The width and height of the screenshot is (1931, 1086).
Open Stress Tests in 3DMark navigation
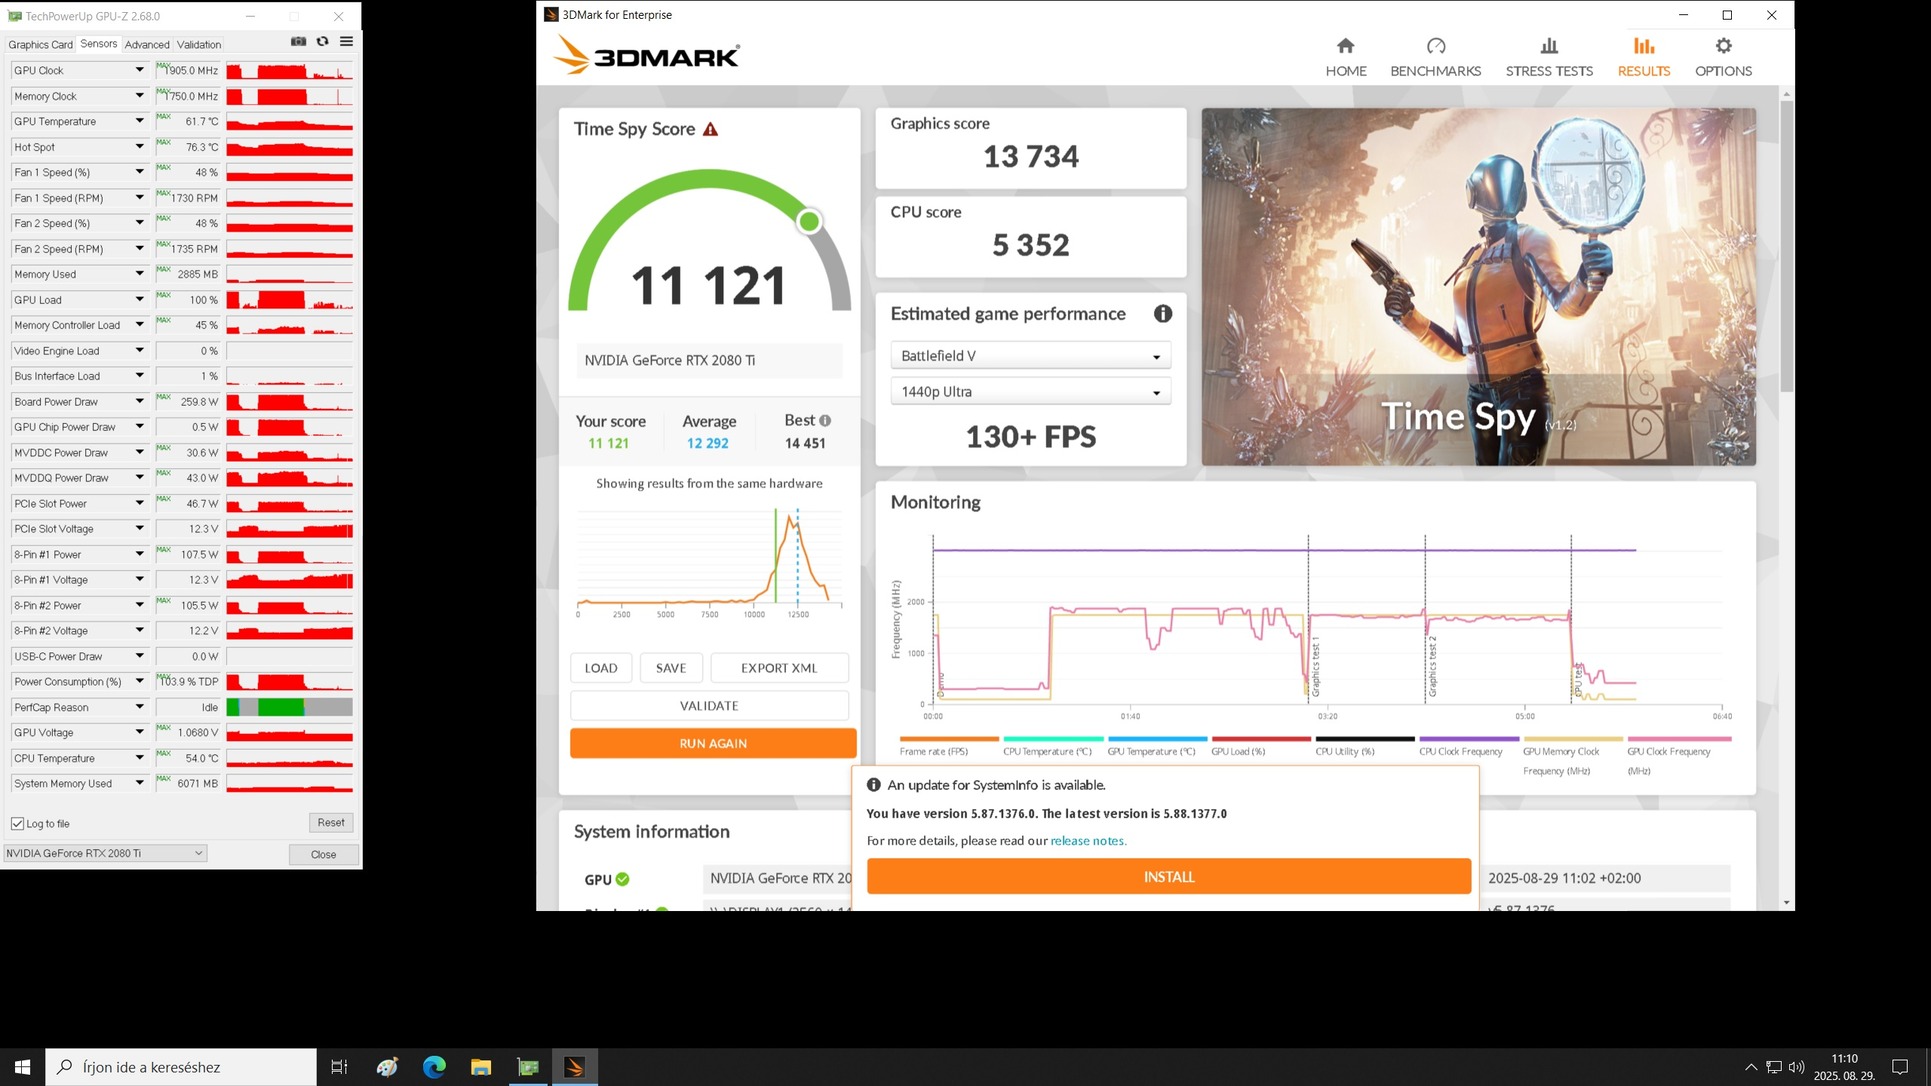[x=1548, y=57]
